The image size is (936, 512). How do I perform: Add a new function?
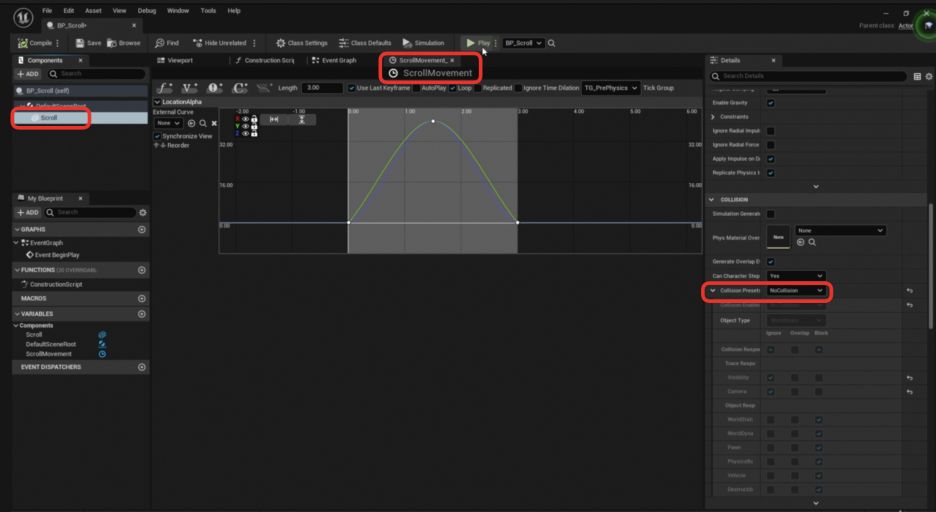pyautogui.click(x=141, y=270)
